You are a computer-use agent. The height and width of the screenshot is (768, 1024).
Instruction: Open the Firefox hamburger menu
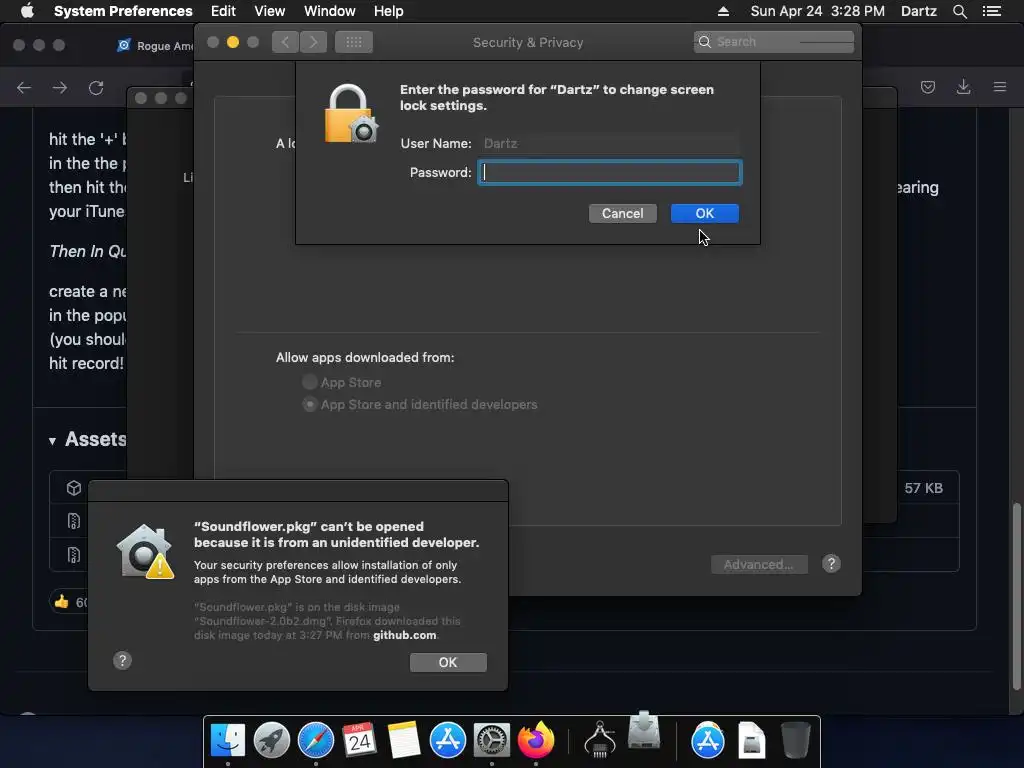(1000, 87)
